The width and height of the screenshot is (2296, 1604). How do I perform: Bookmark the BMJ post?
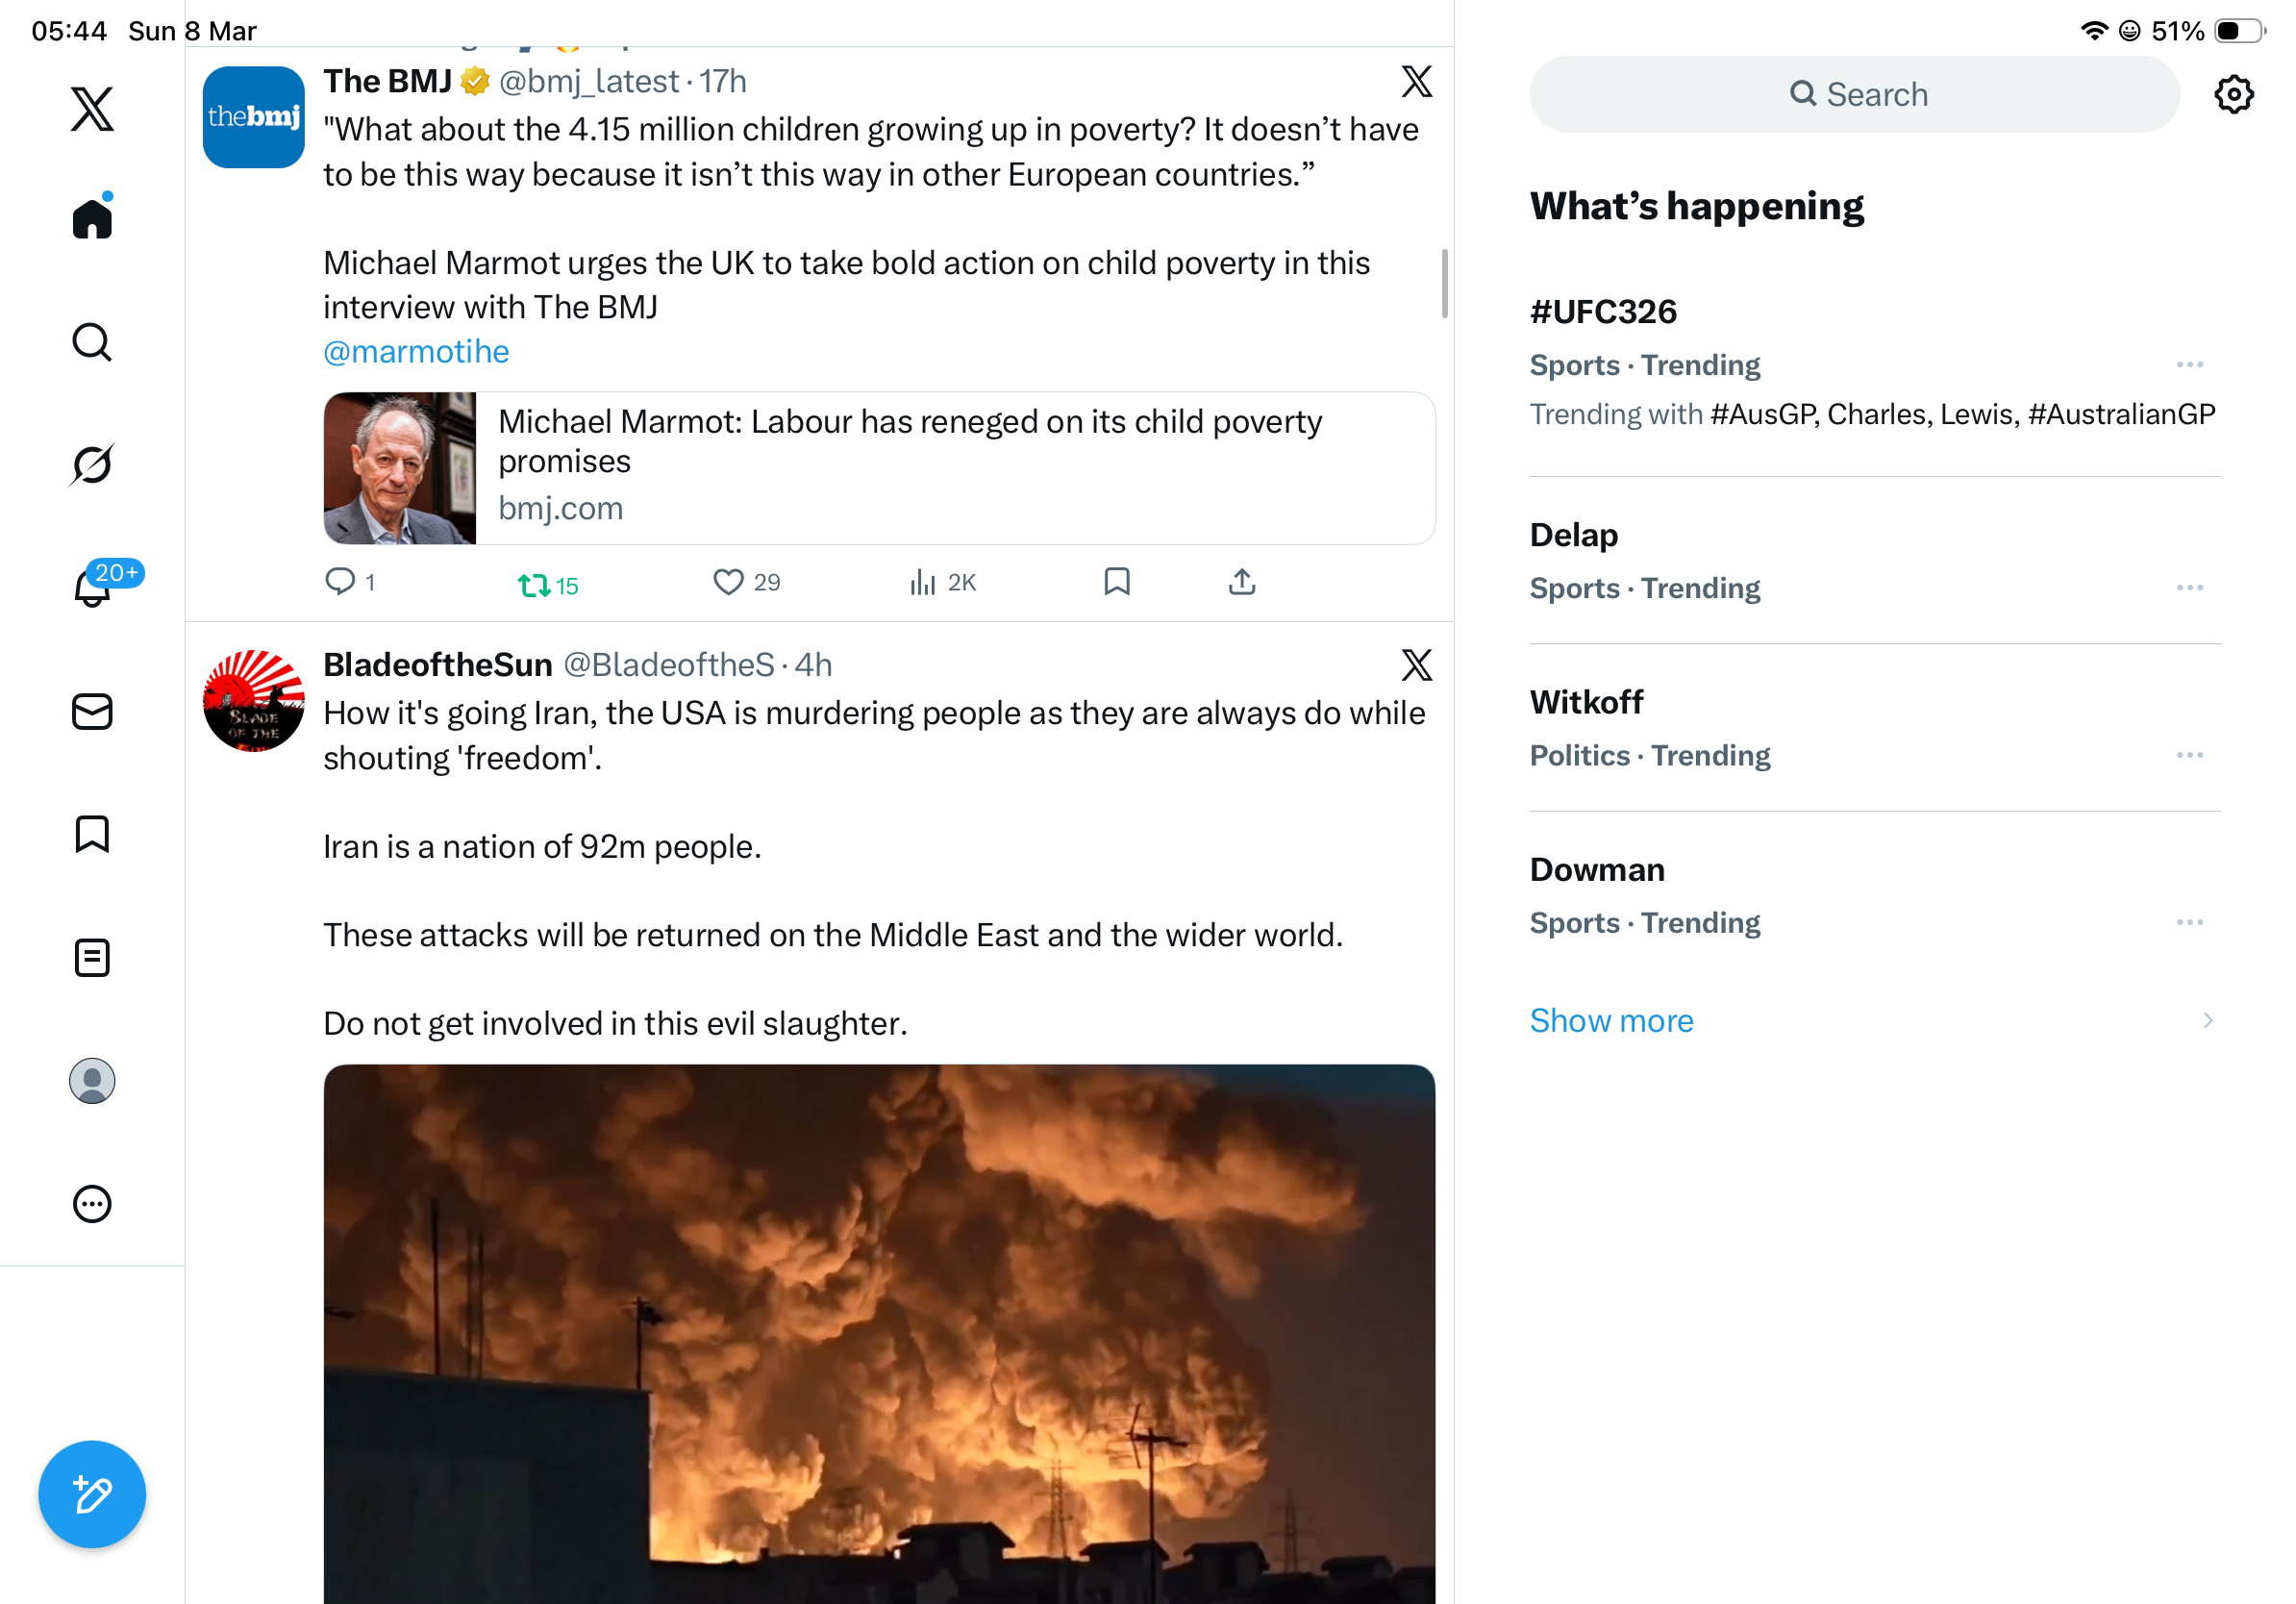[1117, 582]
